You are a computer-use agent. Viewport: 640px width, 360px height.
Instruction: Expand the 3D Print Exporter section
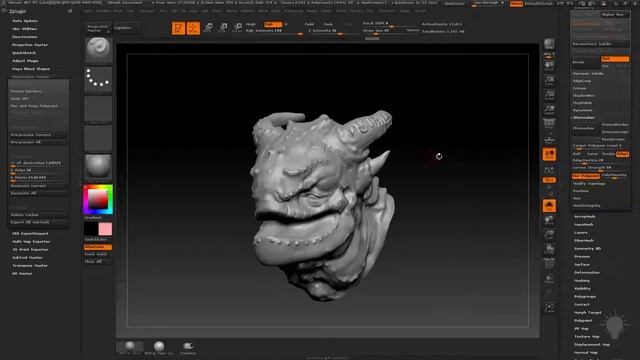coord(31,249)
